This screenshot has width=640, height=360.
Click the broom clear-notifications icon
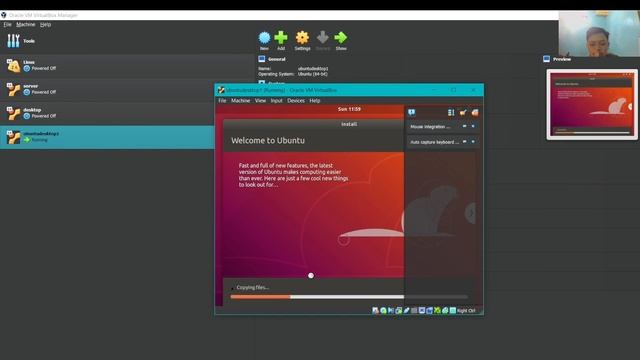(463, 112)
